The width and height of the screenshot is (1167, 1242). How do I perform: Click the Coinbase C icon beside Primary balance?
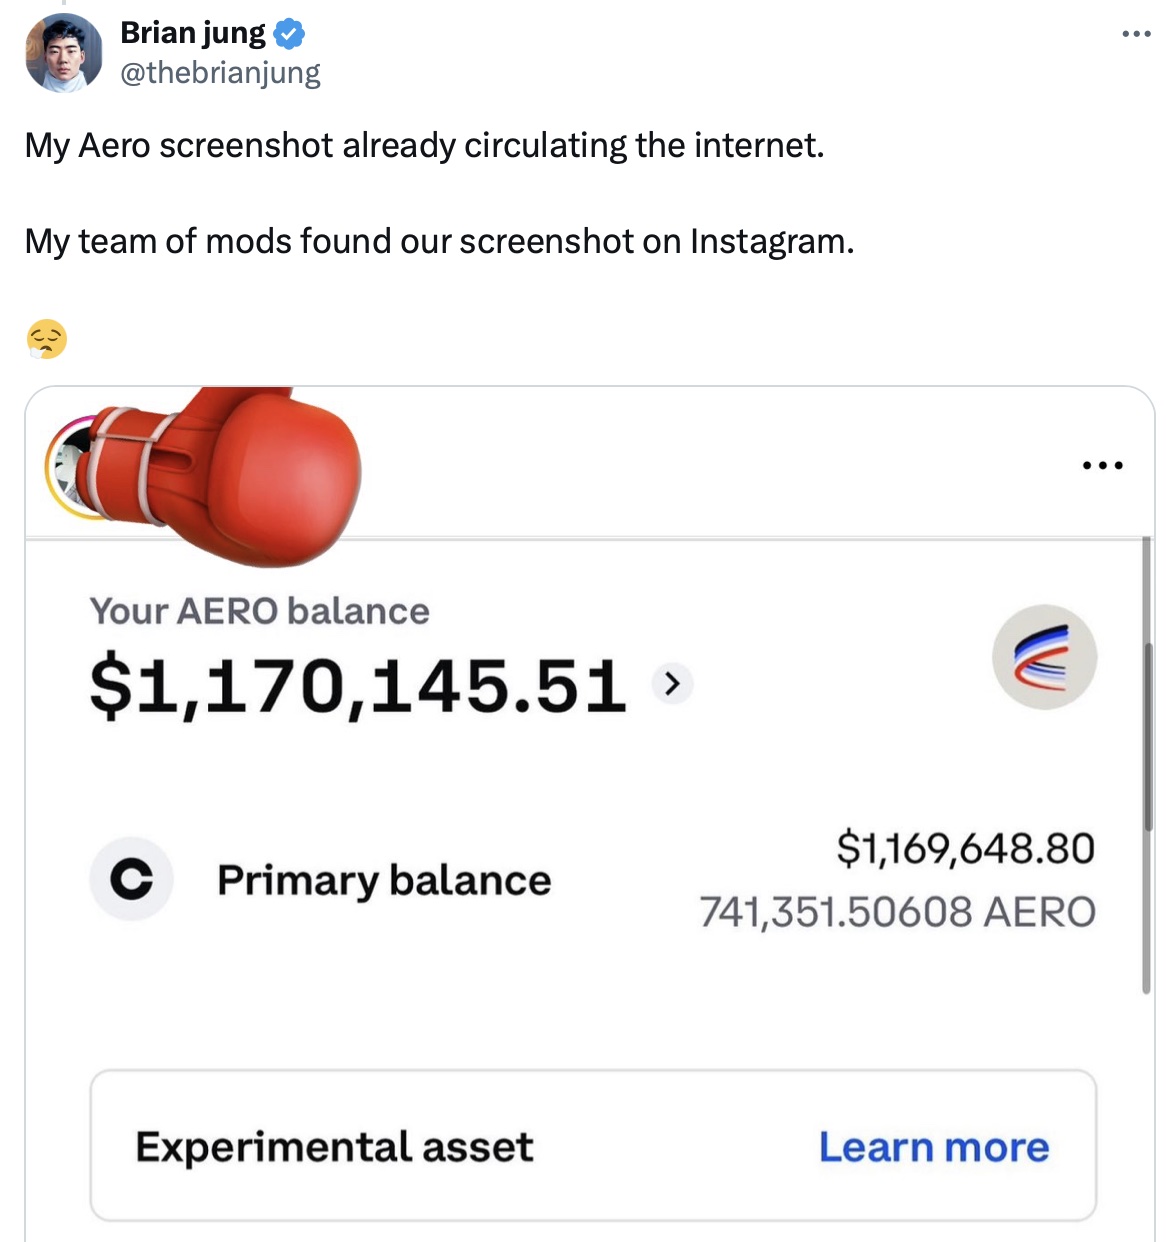coord(131,880)
